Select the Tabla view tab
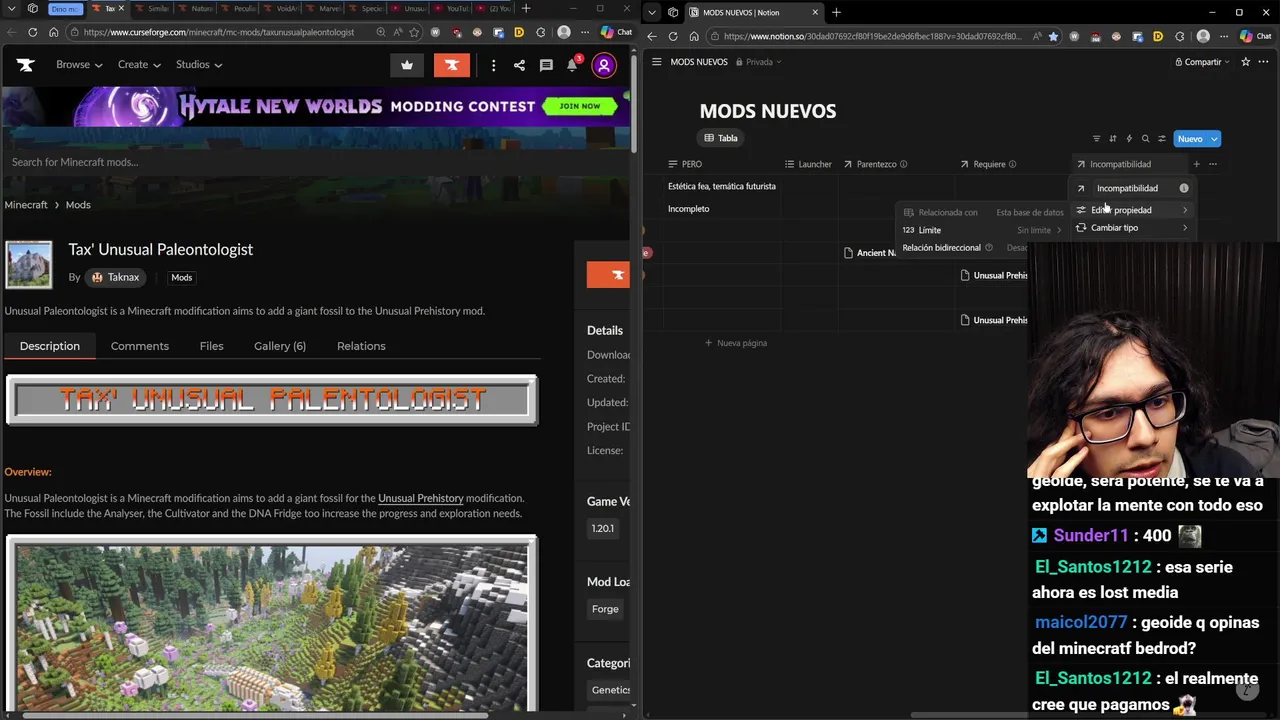The height and width of the screenshot is (720, 1280). (721, 138)
